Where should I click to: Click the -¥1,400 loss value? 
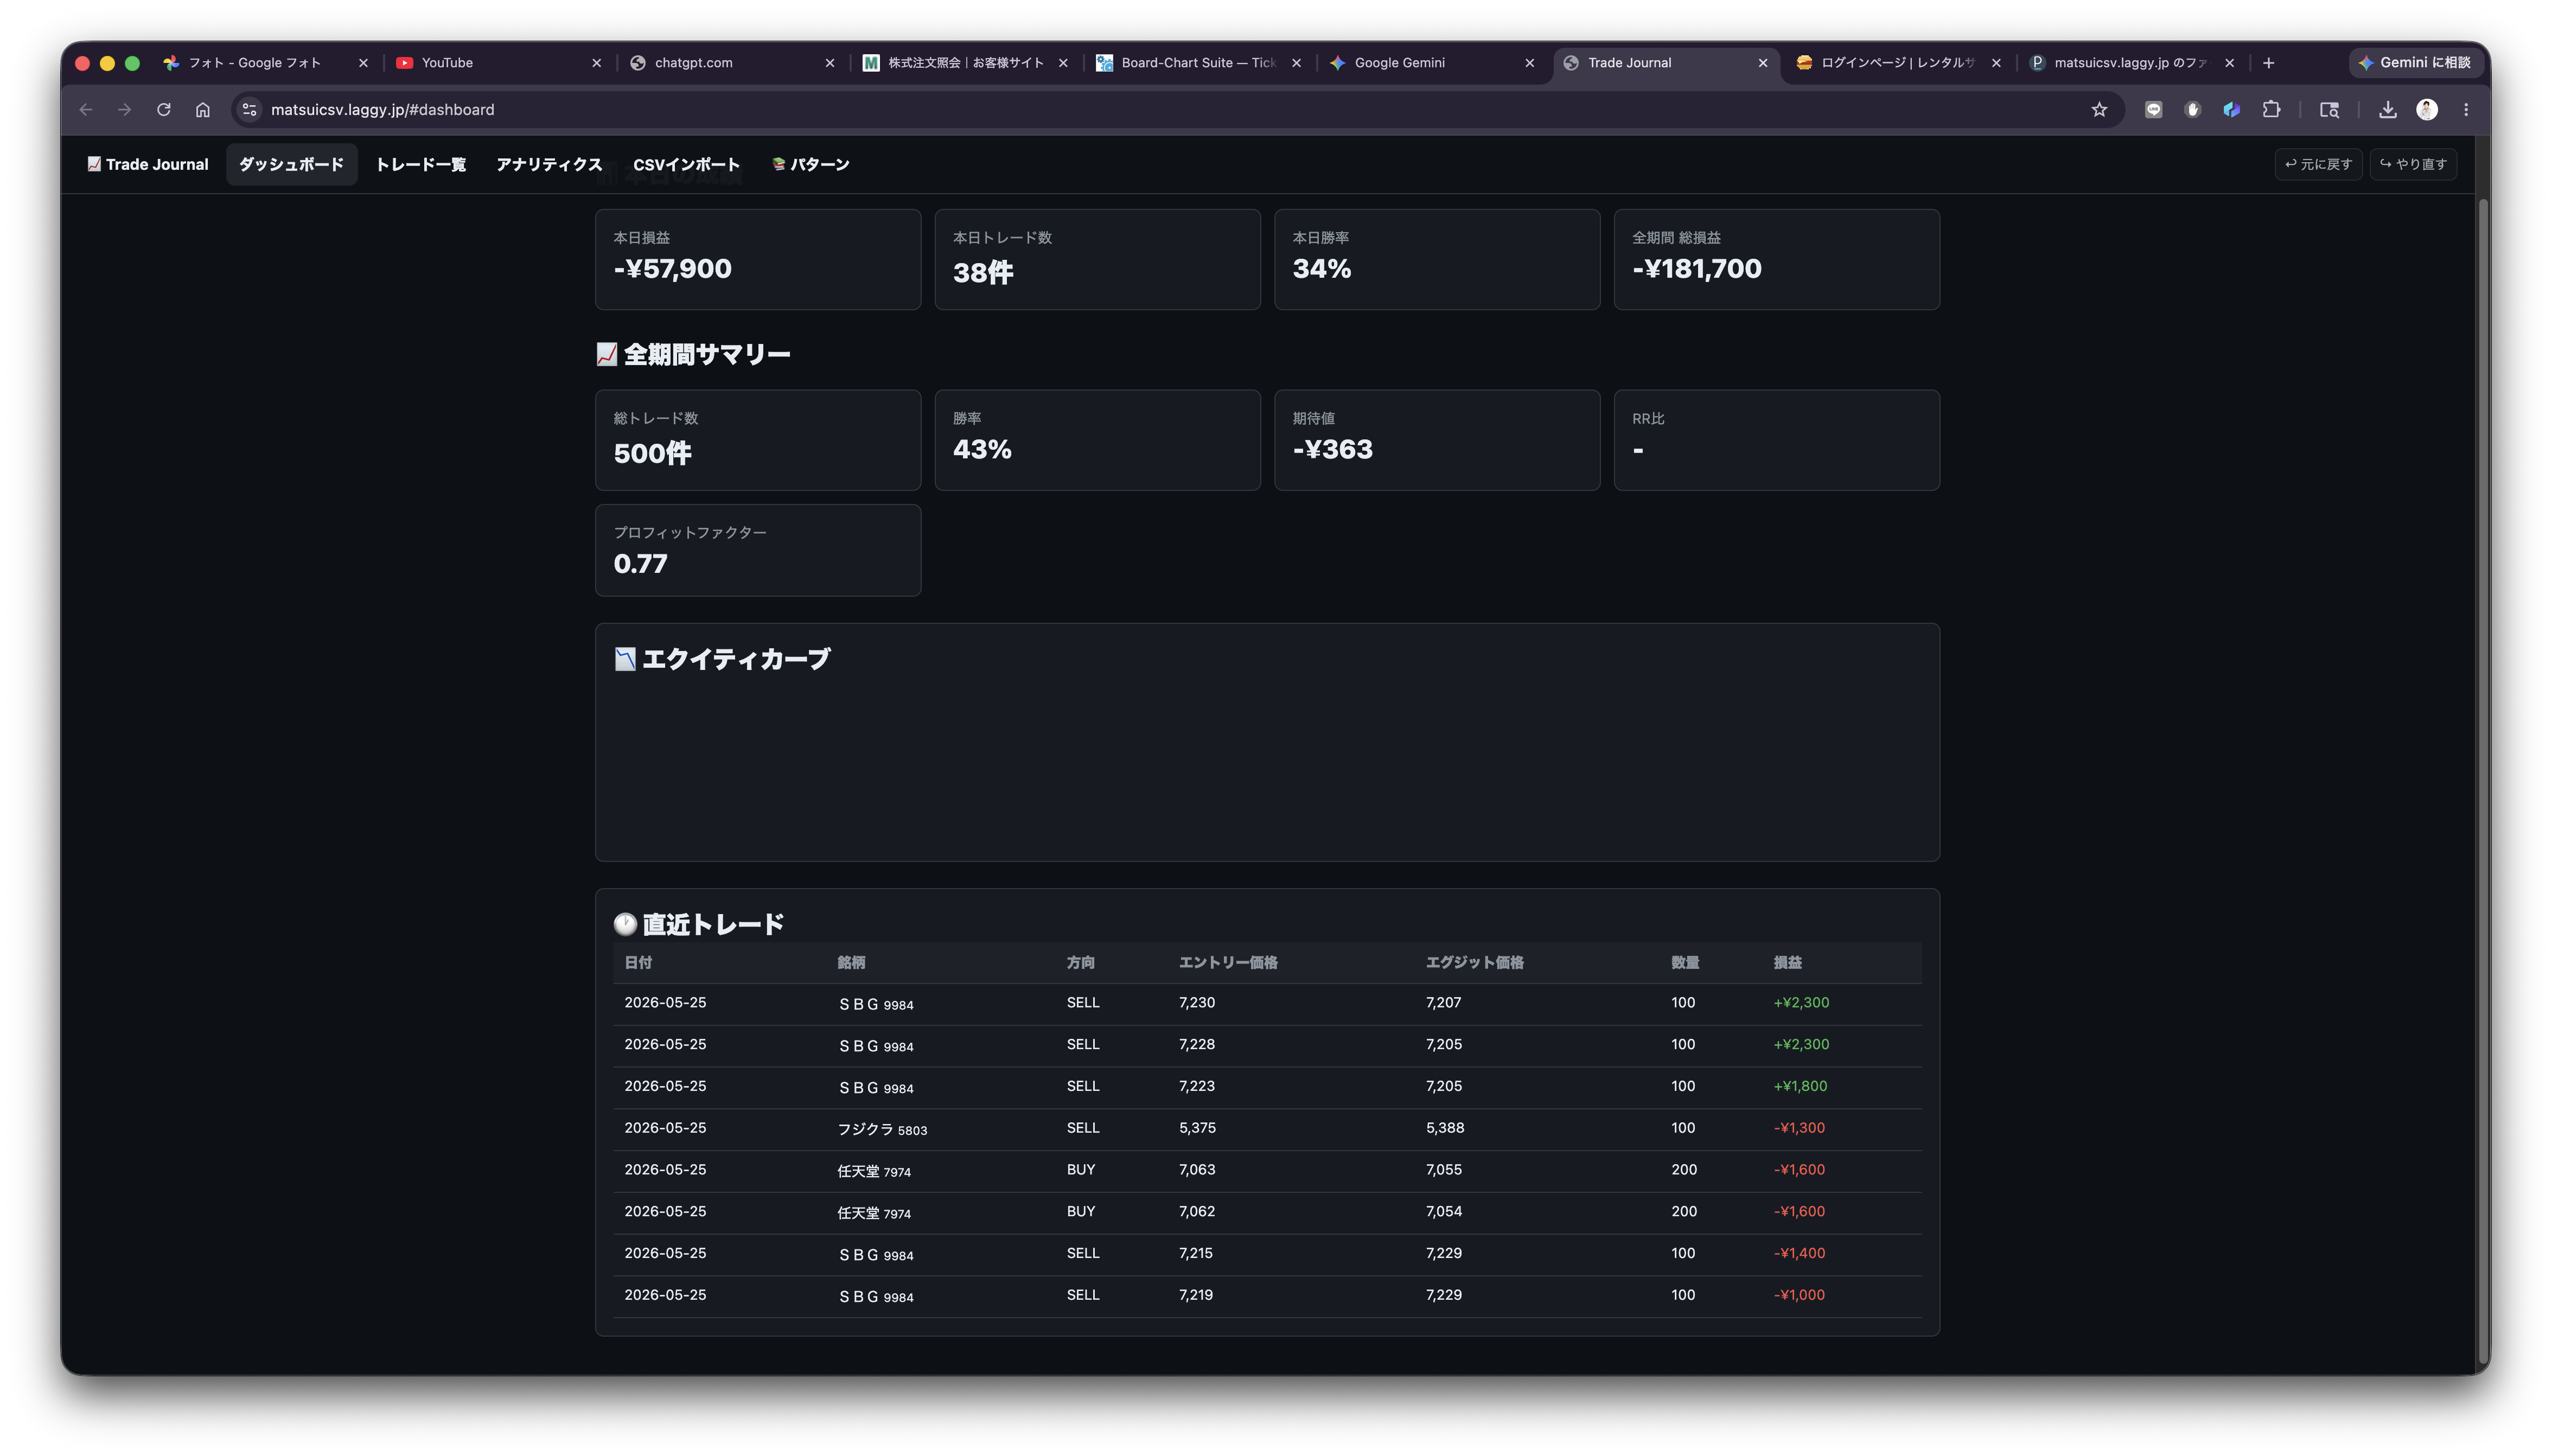pos(1799,1253)
